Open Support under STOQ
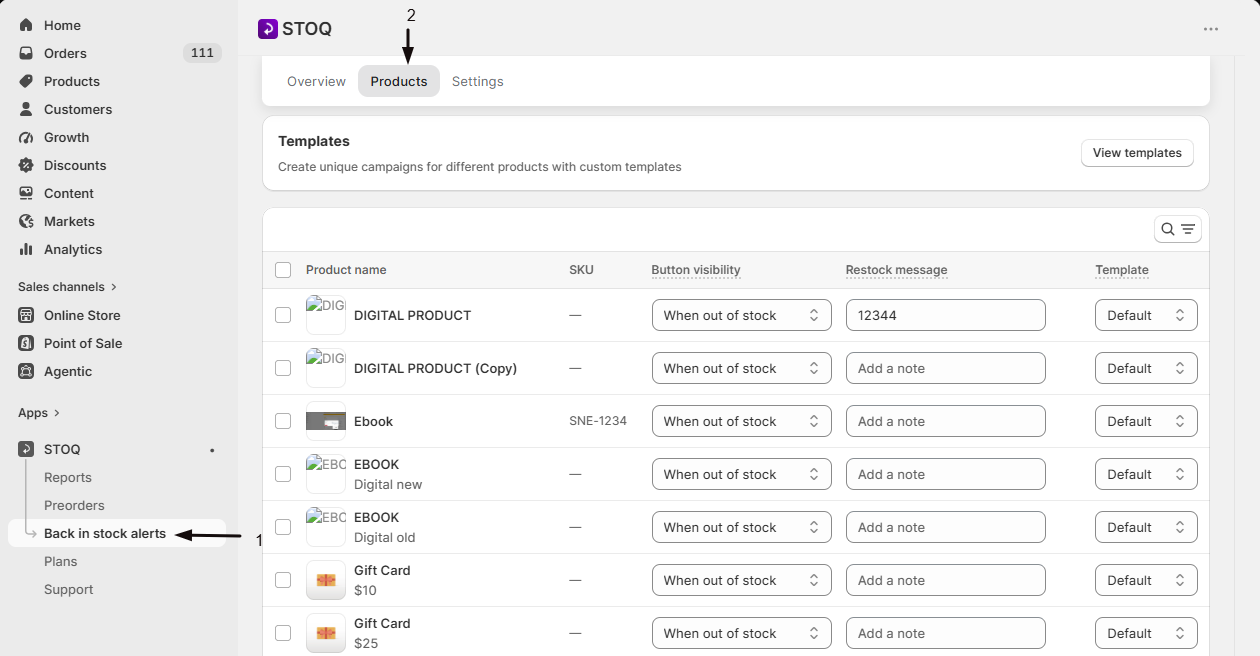The width and height of the screenshot is (1260, 656). pyautogui.click(x=69, y=590)
